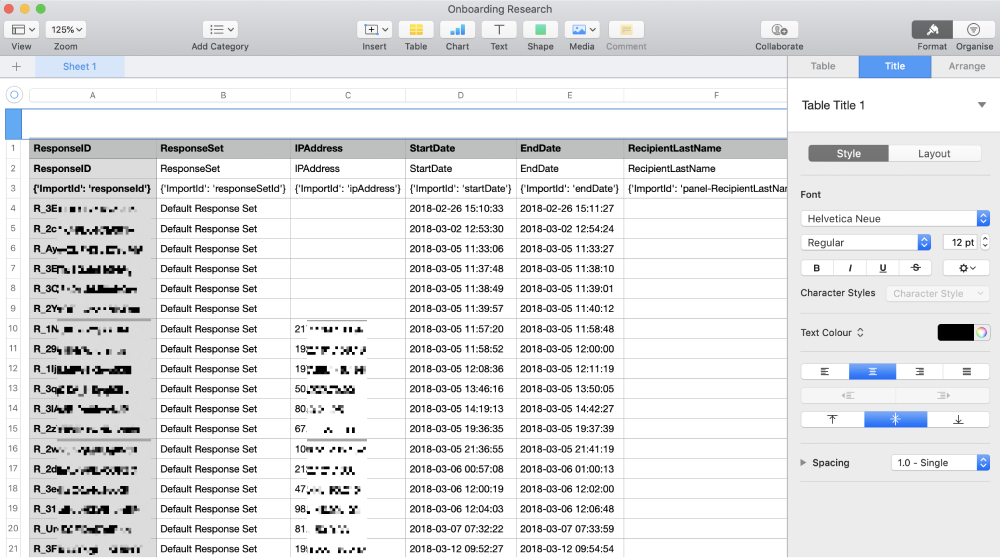Open the Media toolbar menu
Viewport: 1000px width, 558px height.
pos(581,30)
